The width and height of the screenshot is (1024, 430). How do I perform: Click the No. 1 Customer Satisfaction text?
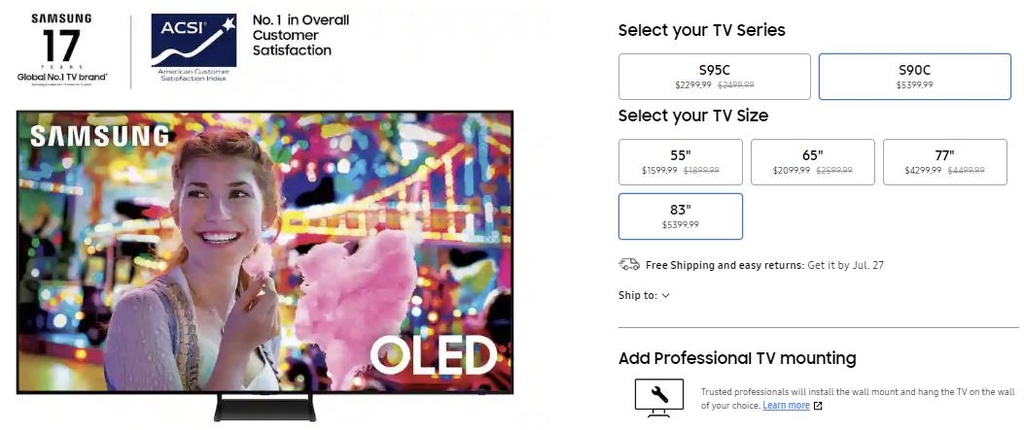click(300, 35)
